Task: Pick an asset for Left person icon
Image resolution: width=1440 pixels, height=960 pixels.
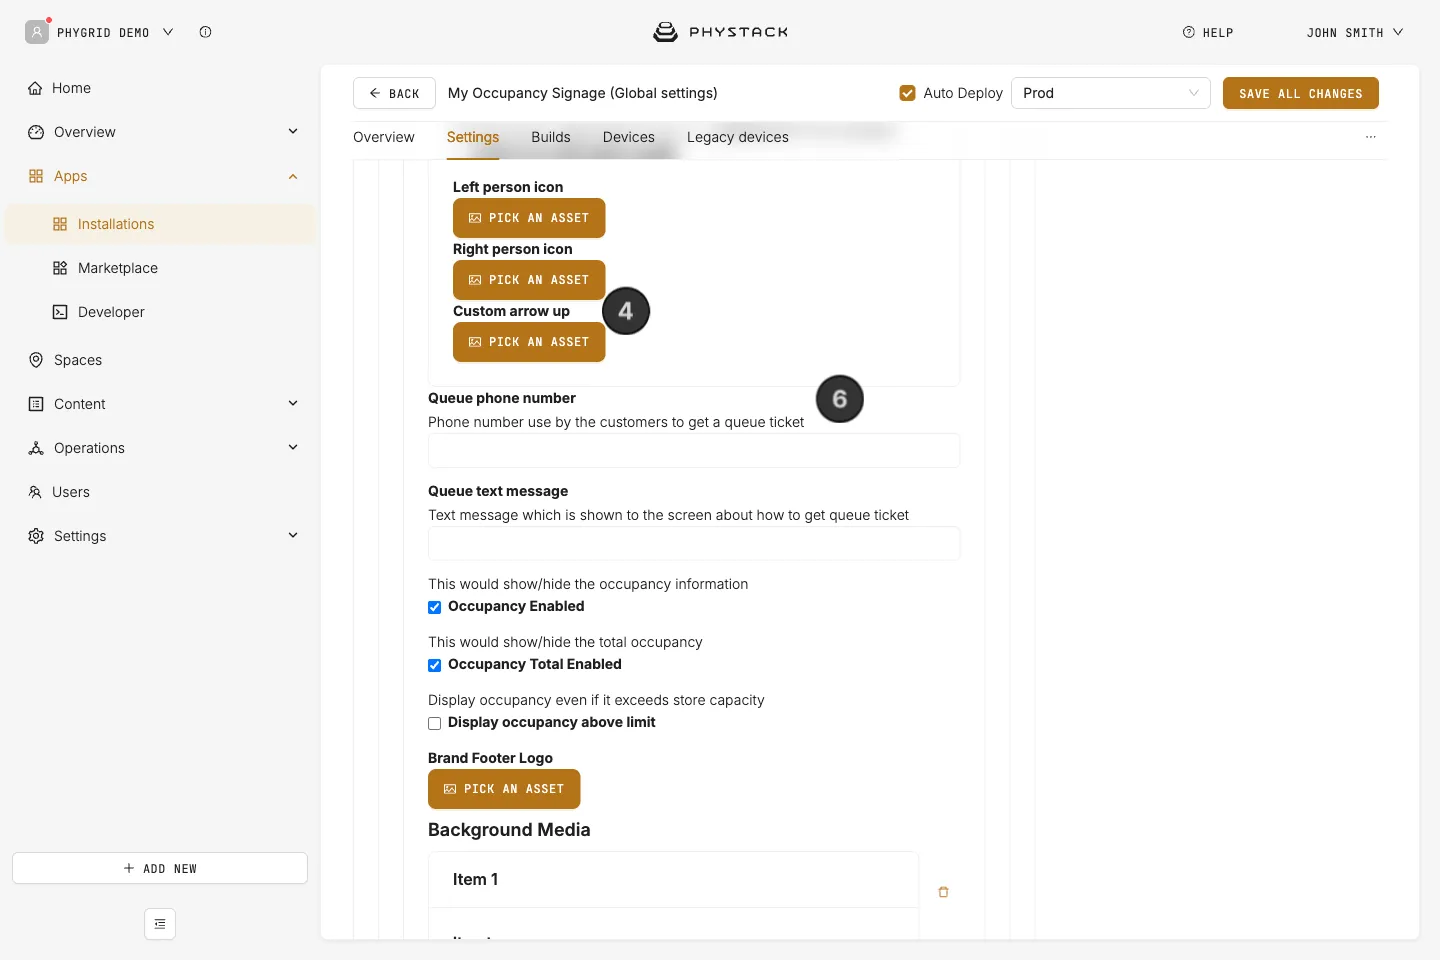Action: [x=529, y=218]
